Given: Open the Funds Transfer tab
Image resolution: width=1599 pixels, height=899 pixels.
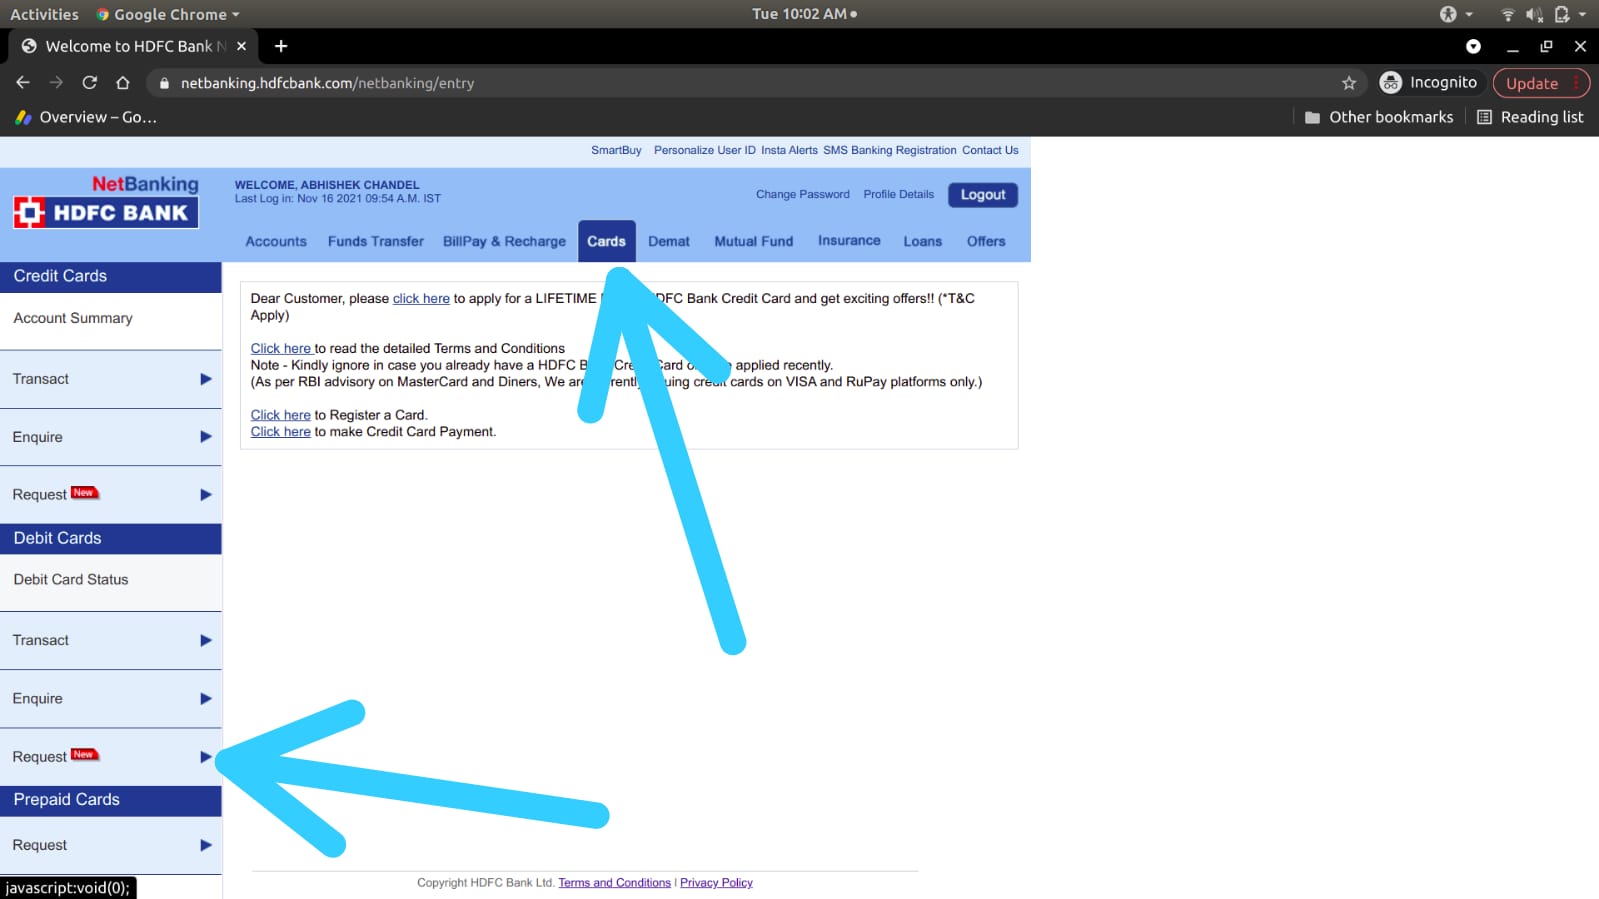Looking at the screenshot, I should pyautogui.click(x=376, y=241).
